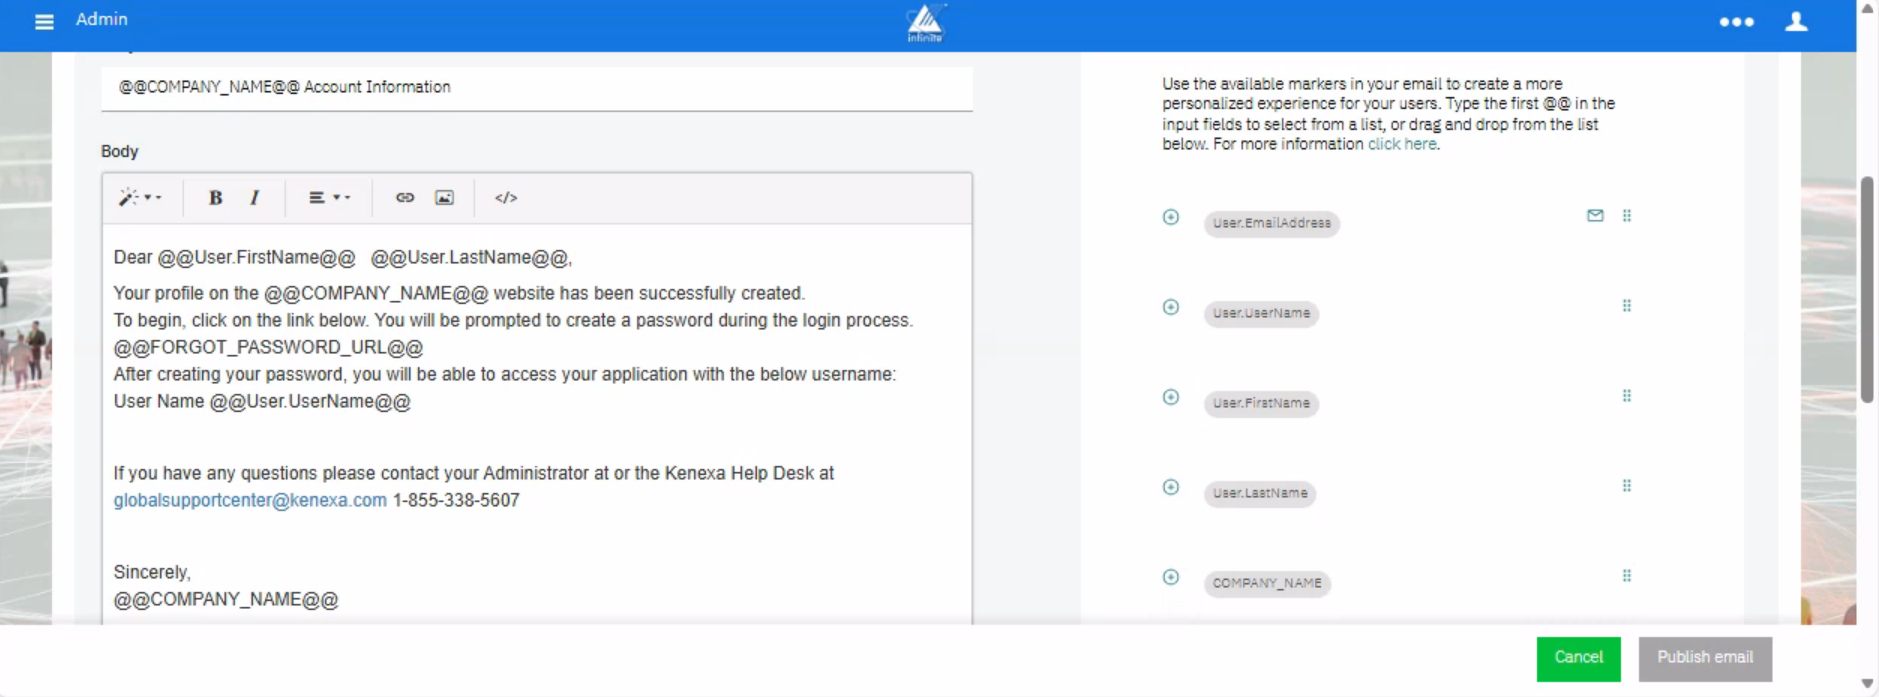Add the User.UserName marker with plus icon
1879x697 pixels.
click(1171, 308)
